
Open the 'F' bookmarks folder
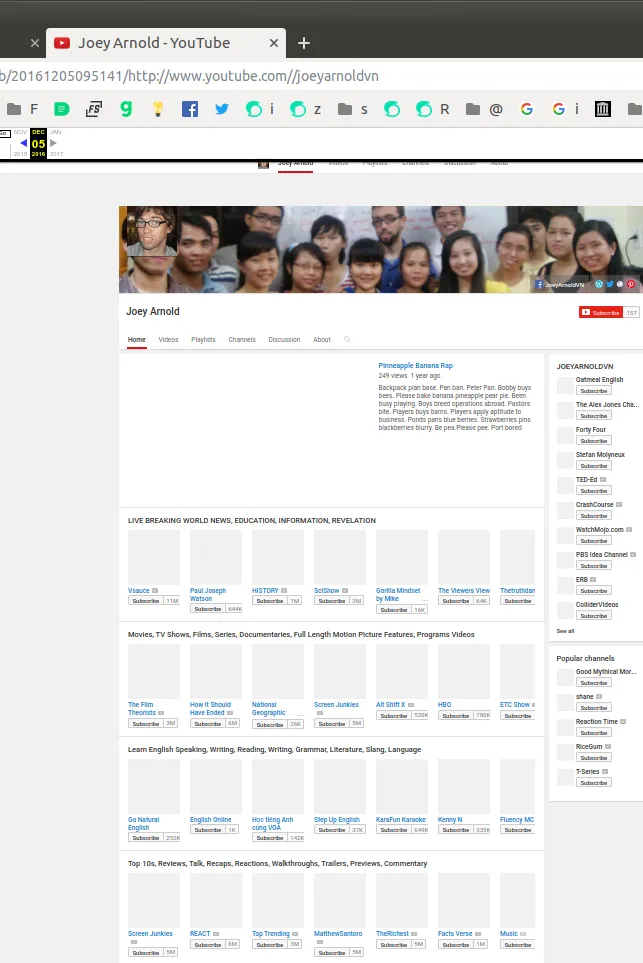22,109
